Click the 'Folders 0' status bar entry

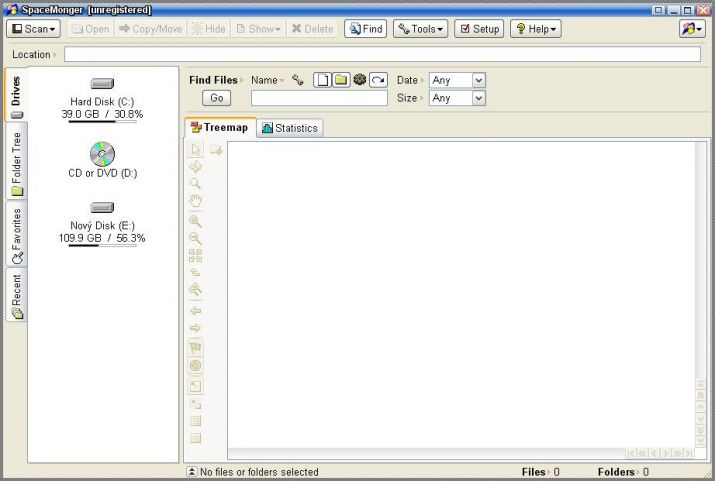(623, 472)
